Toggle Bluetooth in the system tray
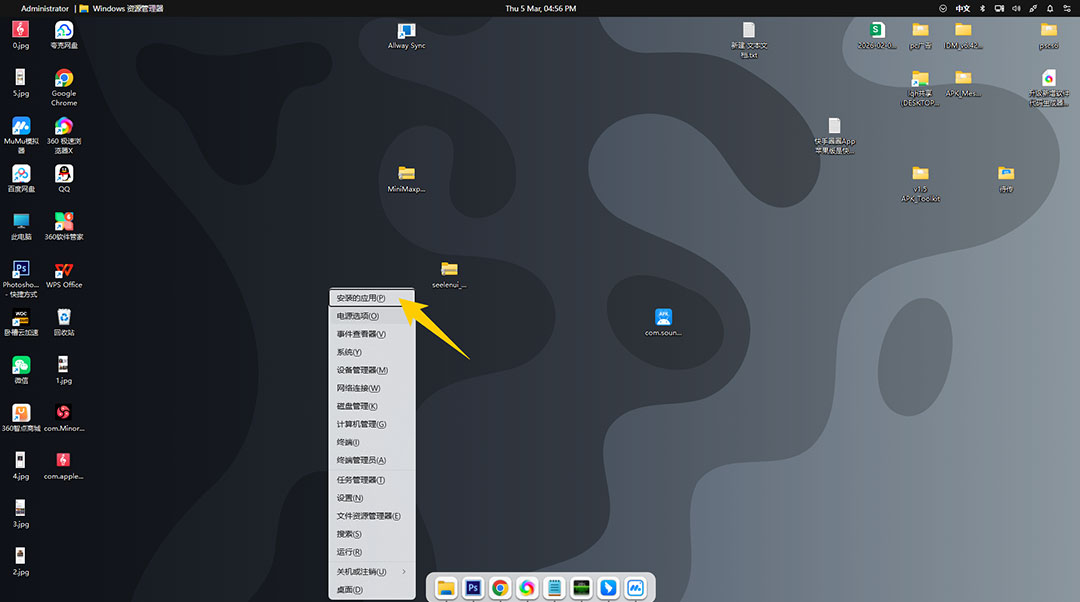Viewport: 1080px width, 602px height. pos(983,8)
